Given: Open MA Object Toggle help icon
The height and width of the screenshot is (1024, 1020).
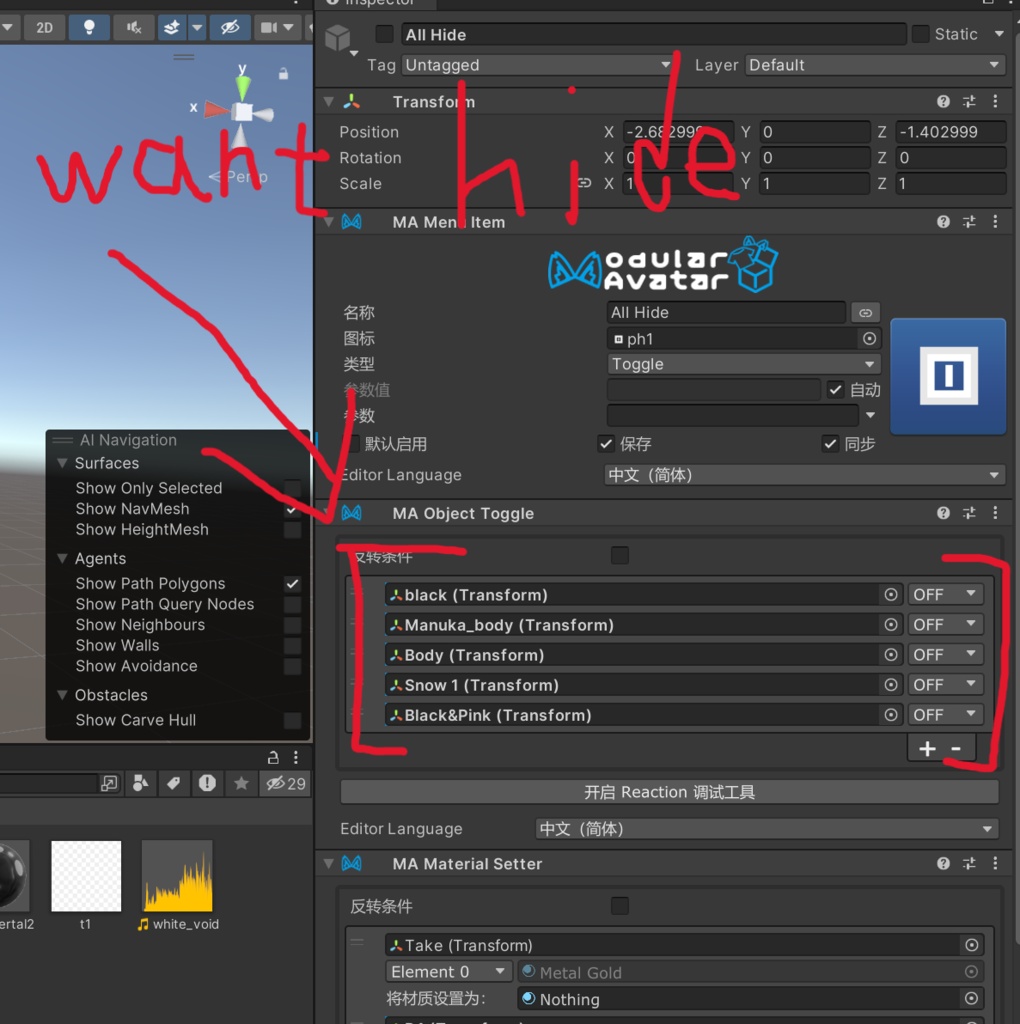Looking at the screenshot, I should coord(943,513).
